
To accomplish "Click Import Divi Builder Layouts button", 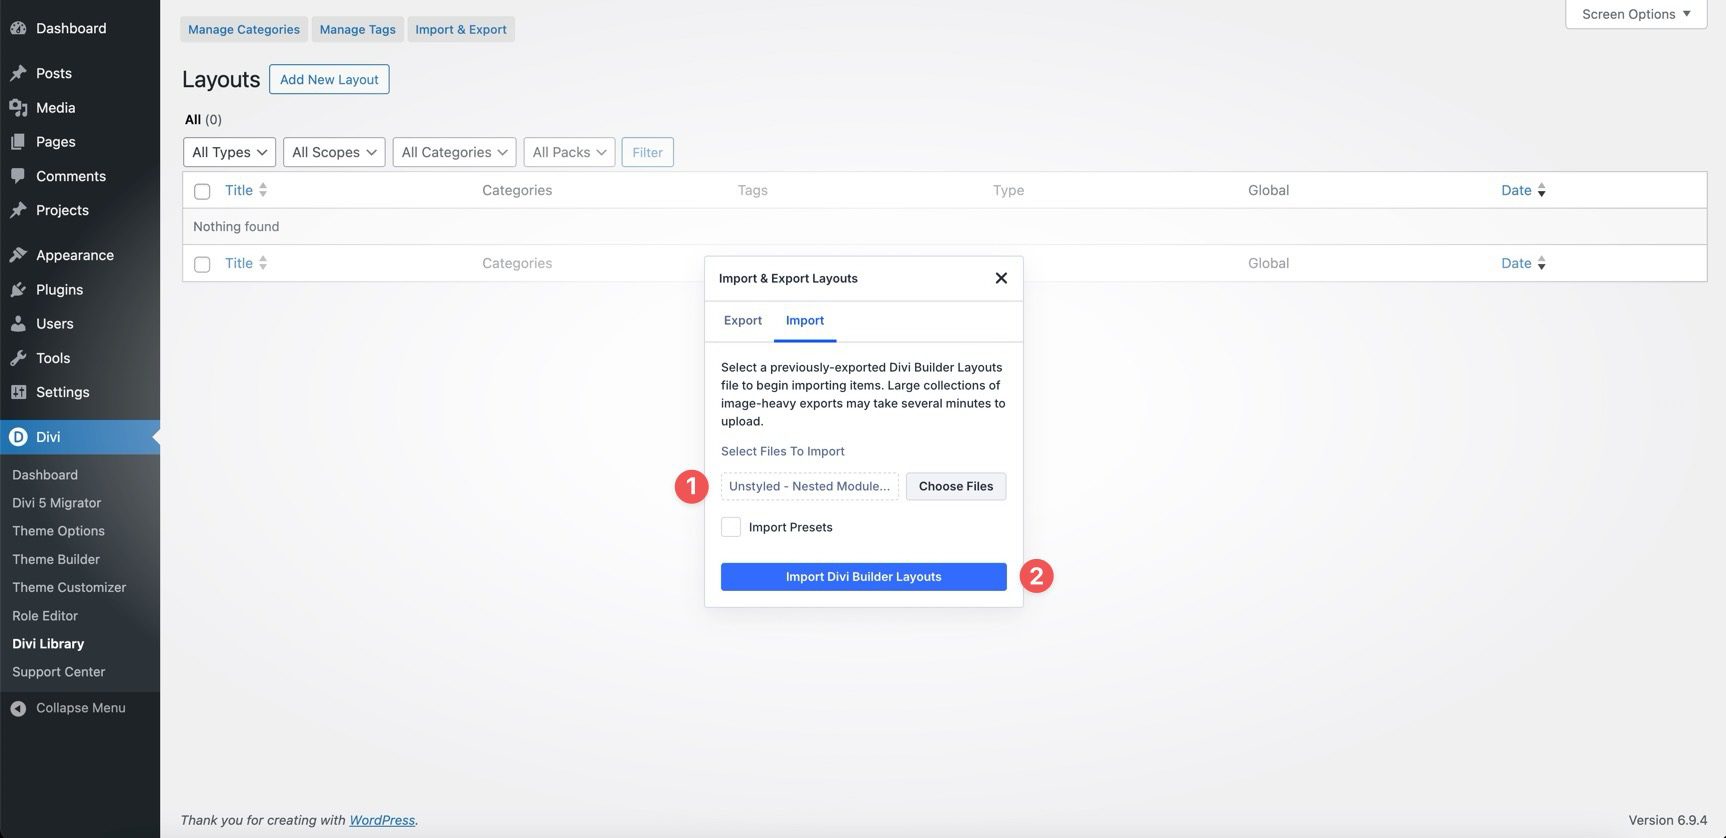I will coord(864,577).
